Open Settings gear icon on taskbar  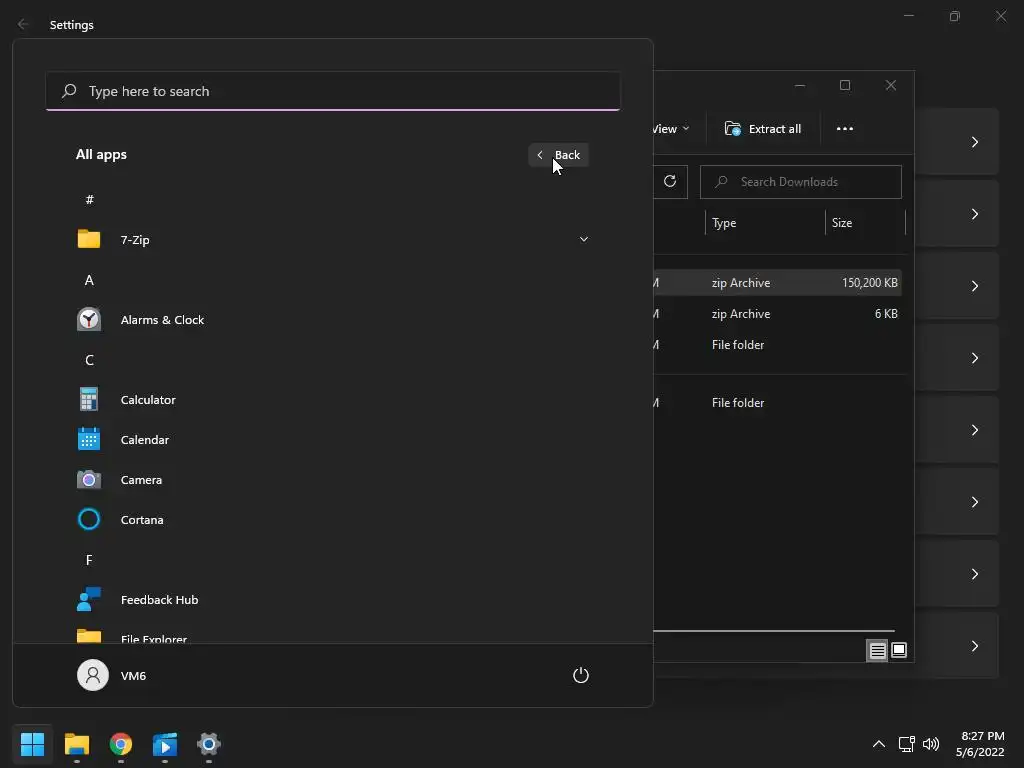coord(209,744)
